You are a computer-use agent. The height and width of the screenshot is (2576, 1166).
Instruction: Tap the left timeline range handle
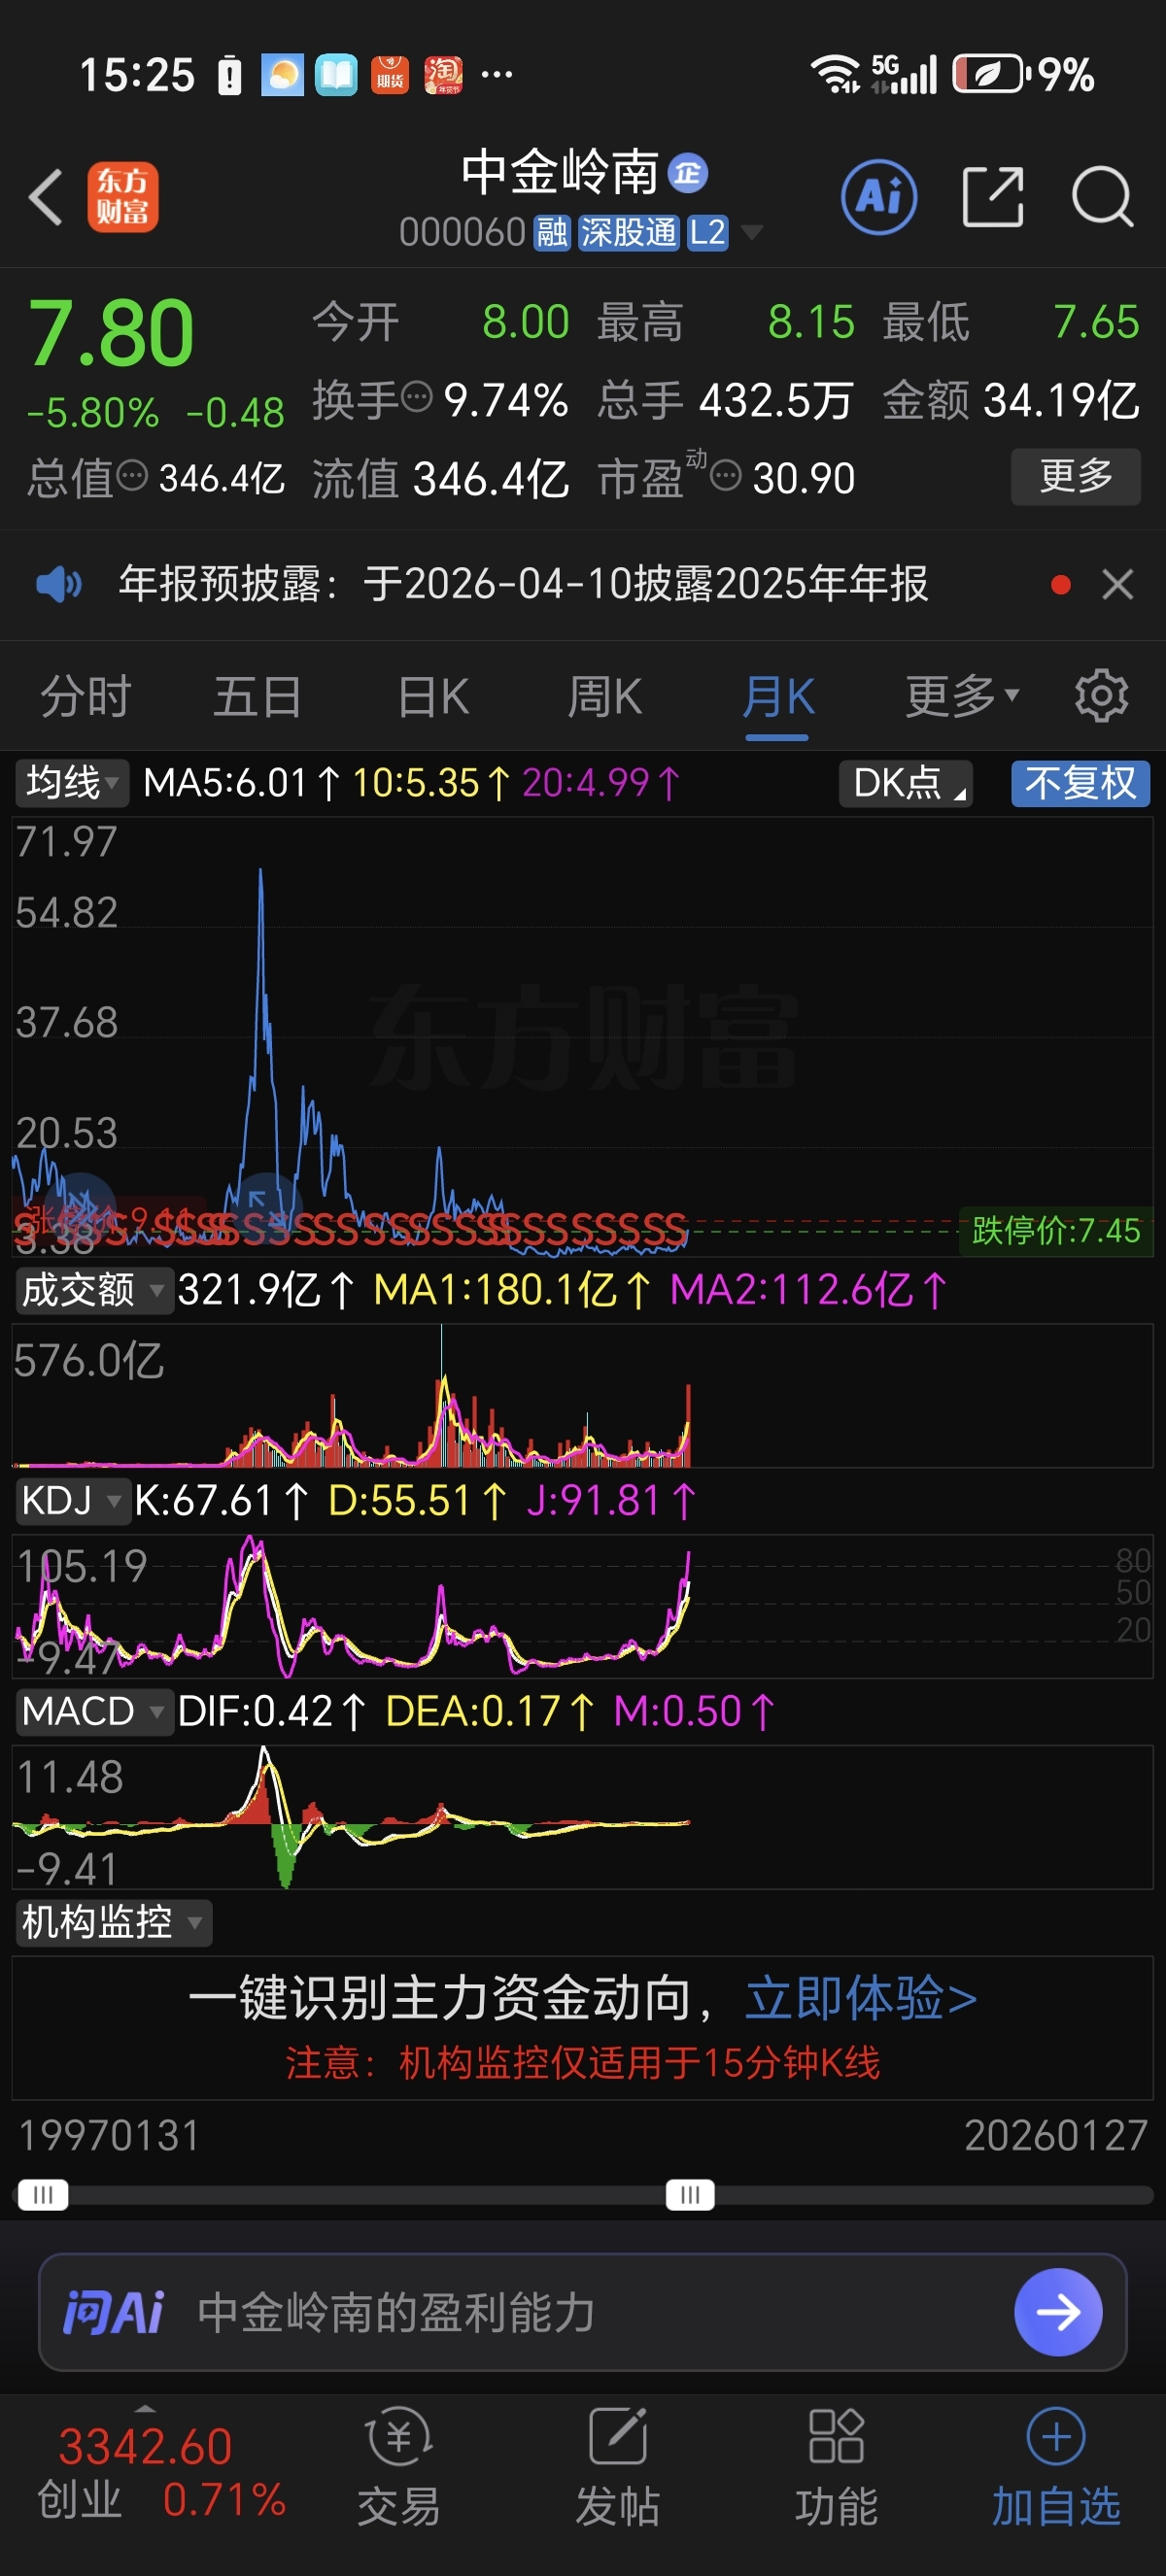43,2195
